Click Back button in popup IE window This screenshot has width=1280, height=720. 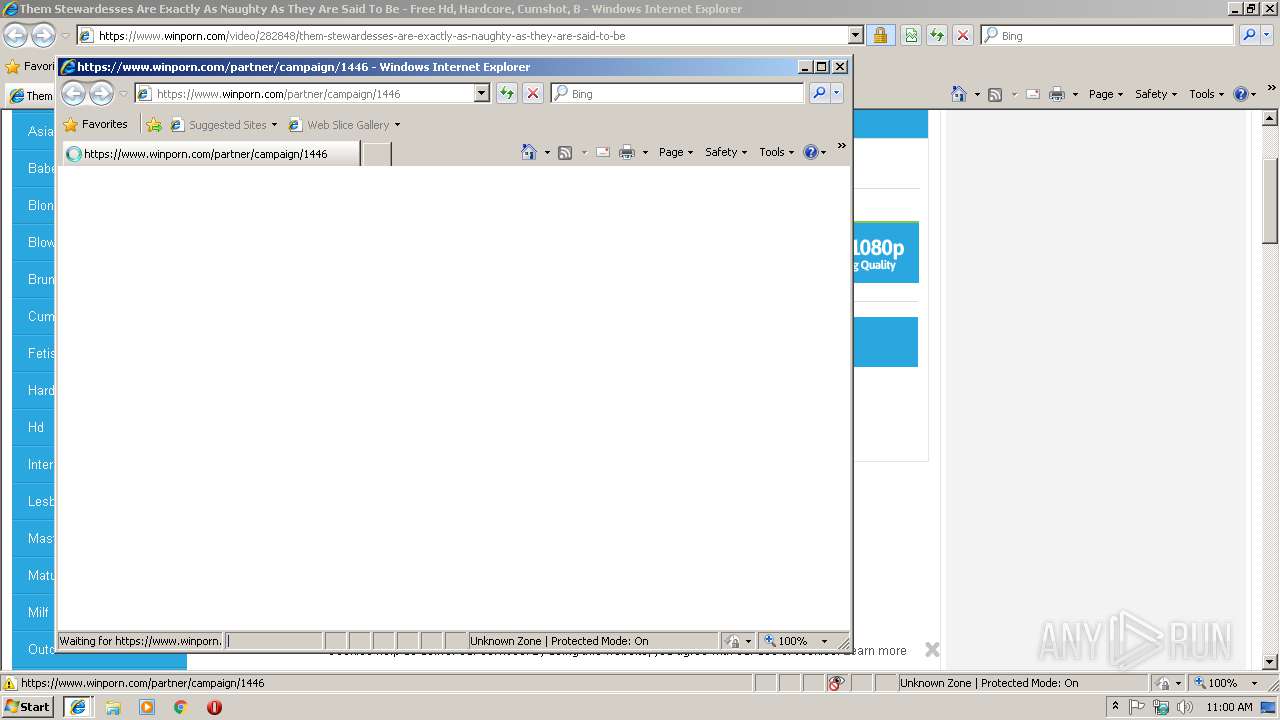coord(73,94)
